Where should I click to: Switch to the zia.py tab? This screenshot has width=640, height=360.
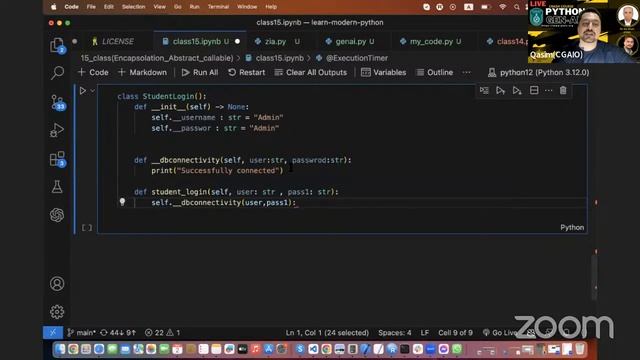point(277,42)
